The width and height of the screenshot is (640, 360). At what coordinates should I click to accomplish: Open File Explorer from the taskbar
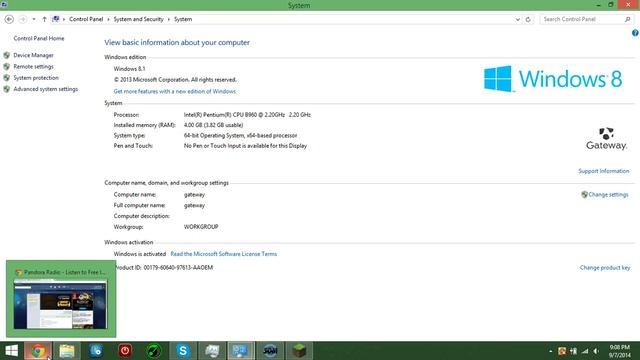[67, 351]
